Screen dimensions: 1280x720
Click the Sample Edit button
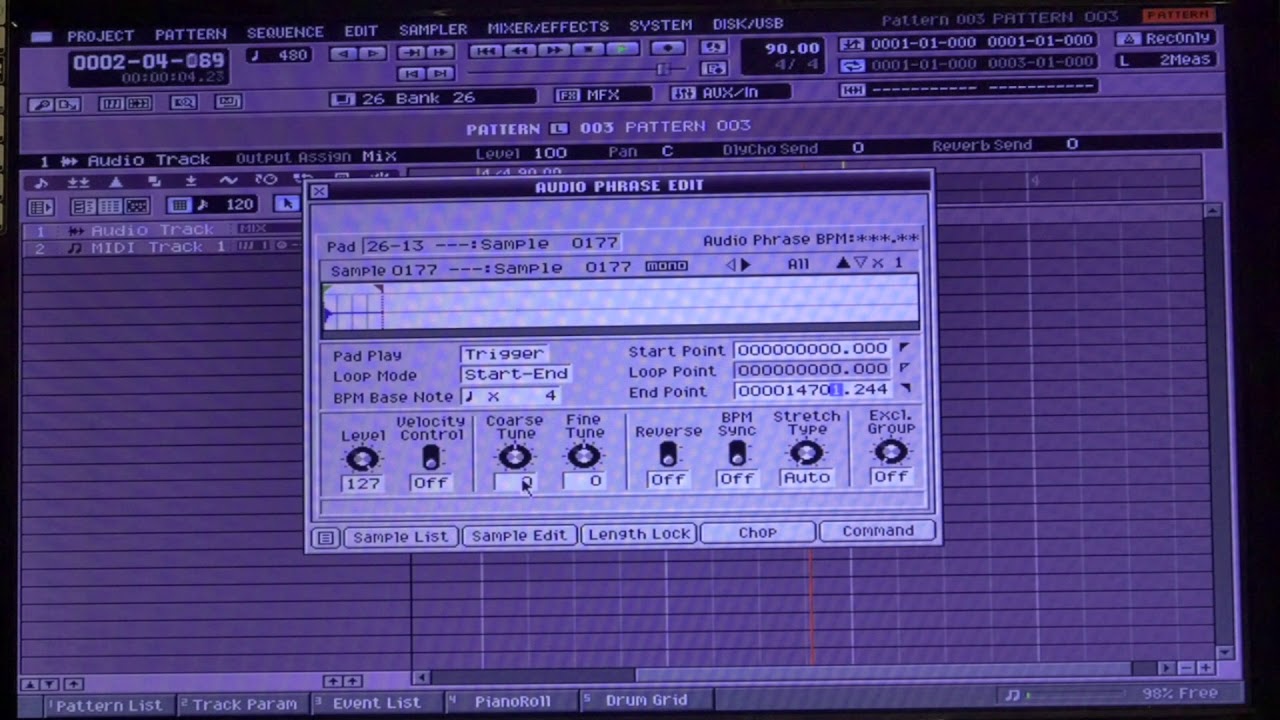point(518,535)
